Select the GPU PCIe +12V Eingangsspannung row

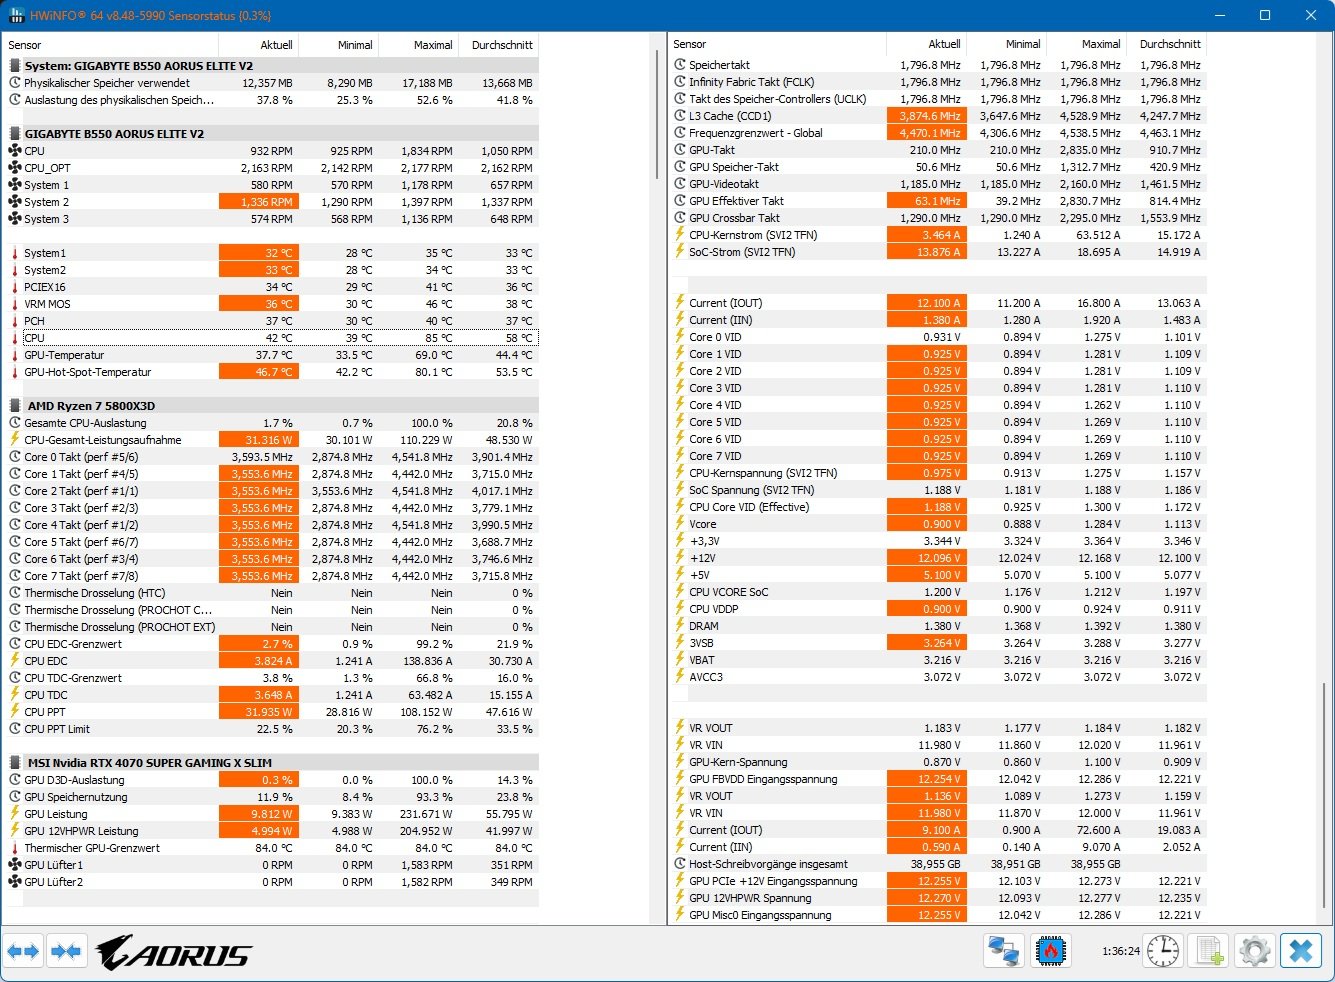pyautogui.click(x=938, y=881)
